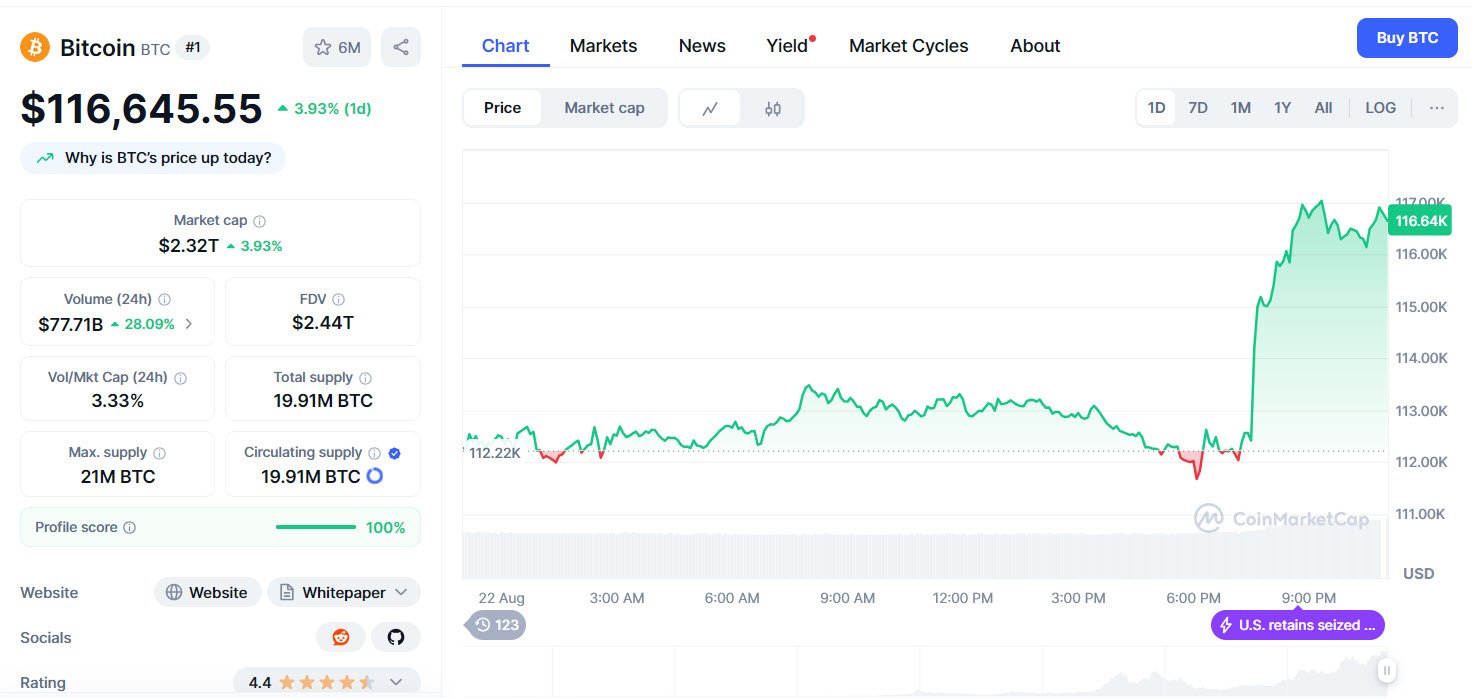
Task: Click the verified circulating supply badge
Action: (394, 453)
